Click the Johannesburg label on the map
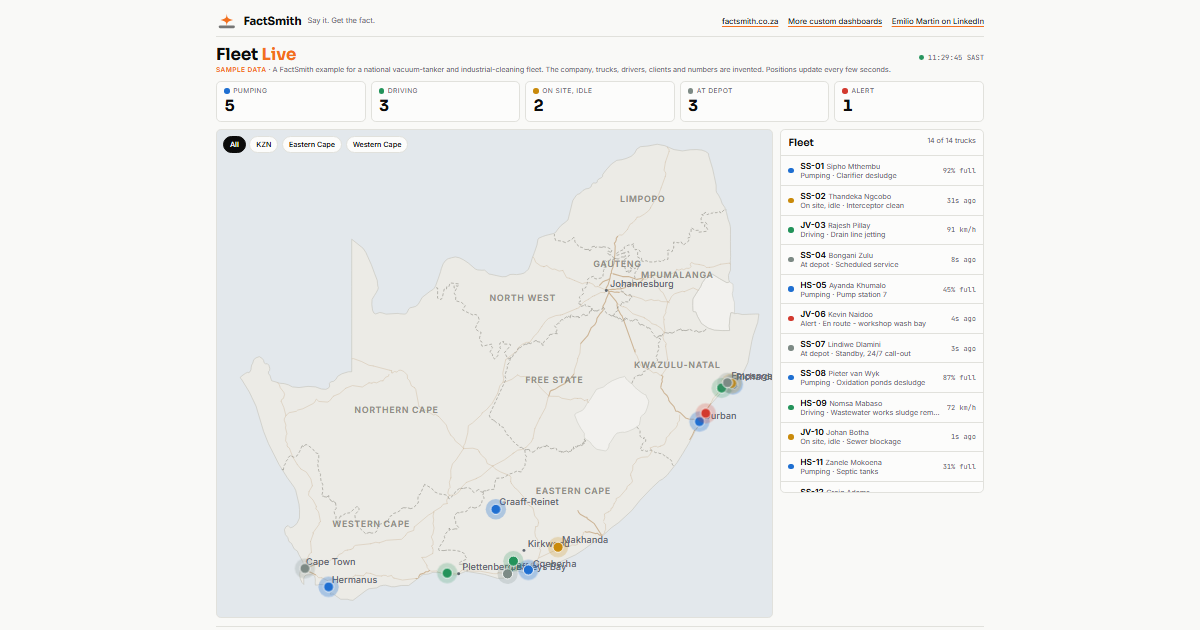 642,284
